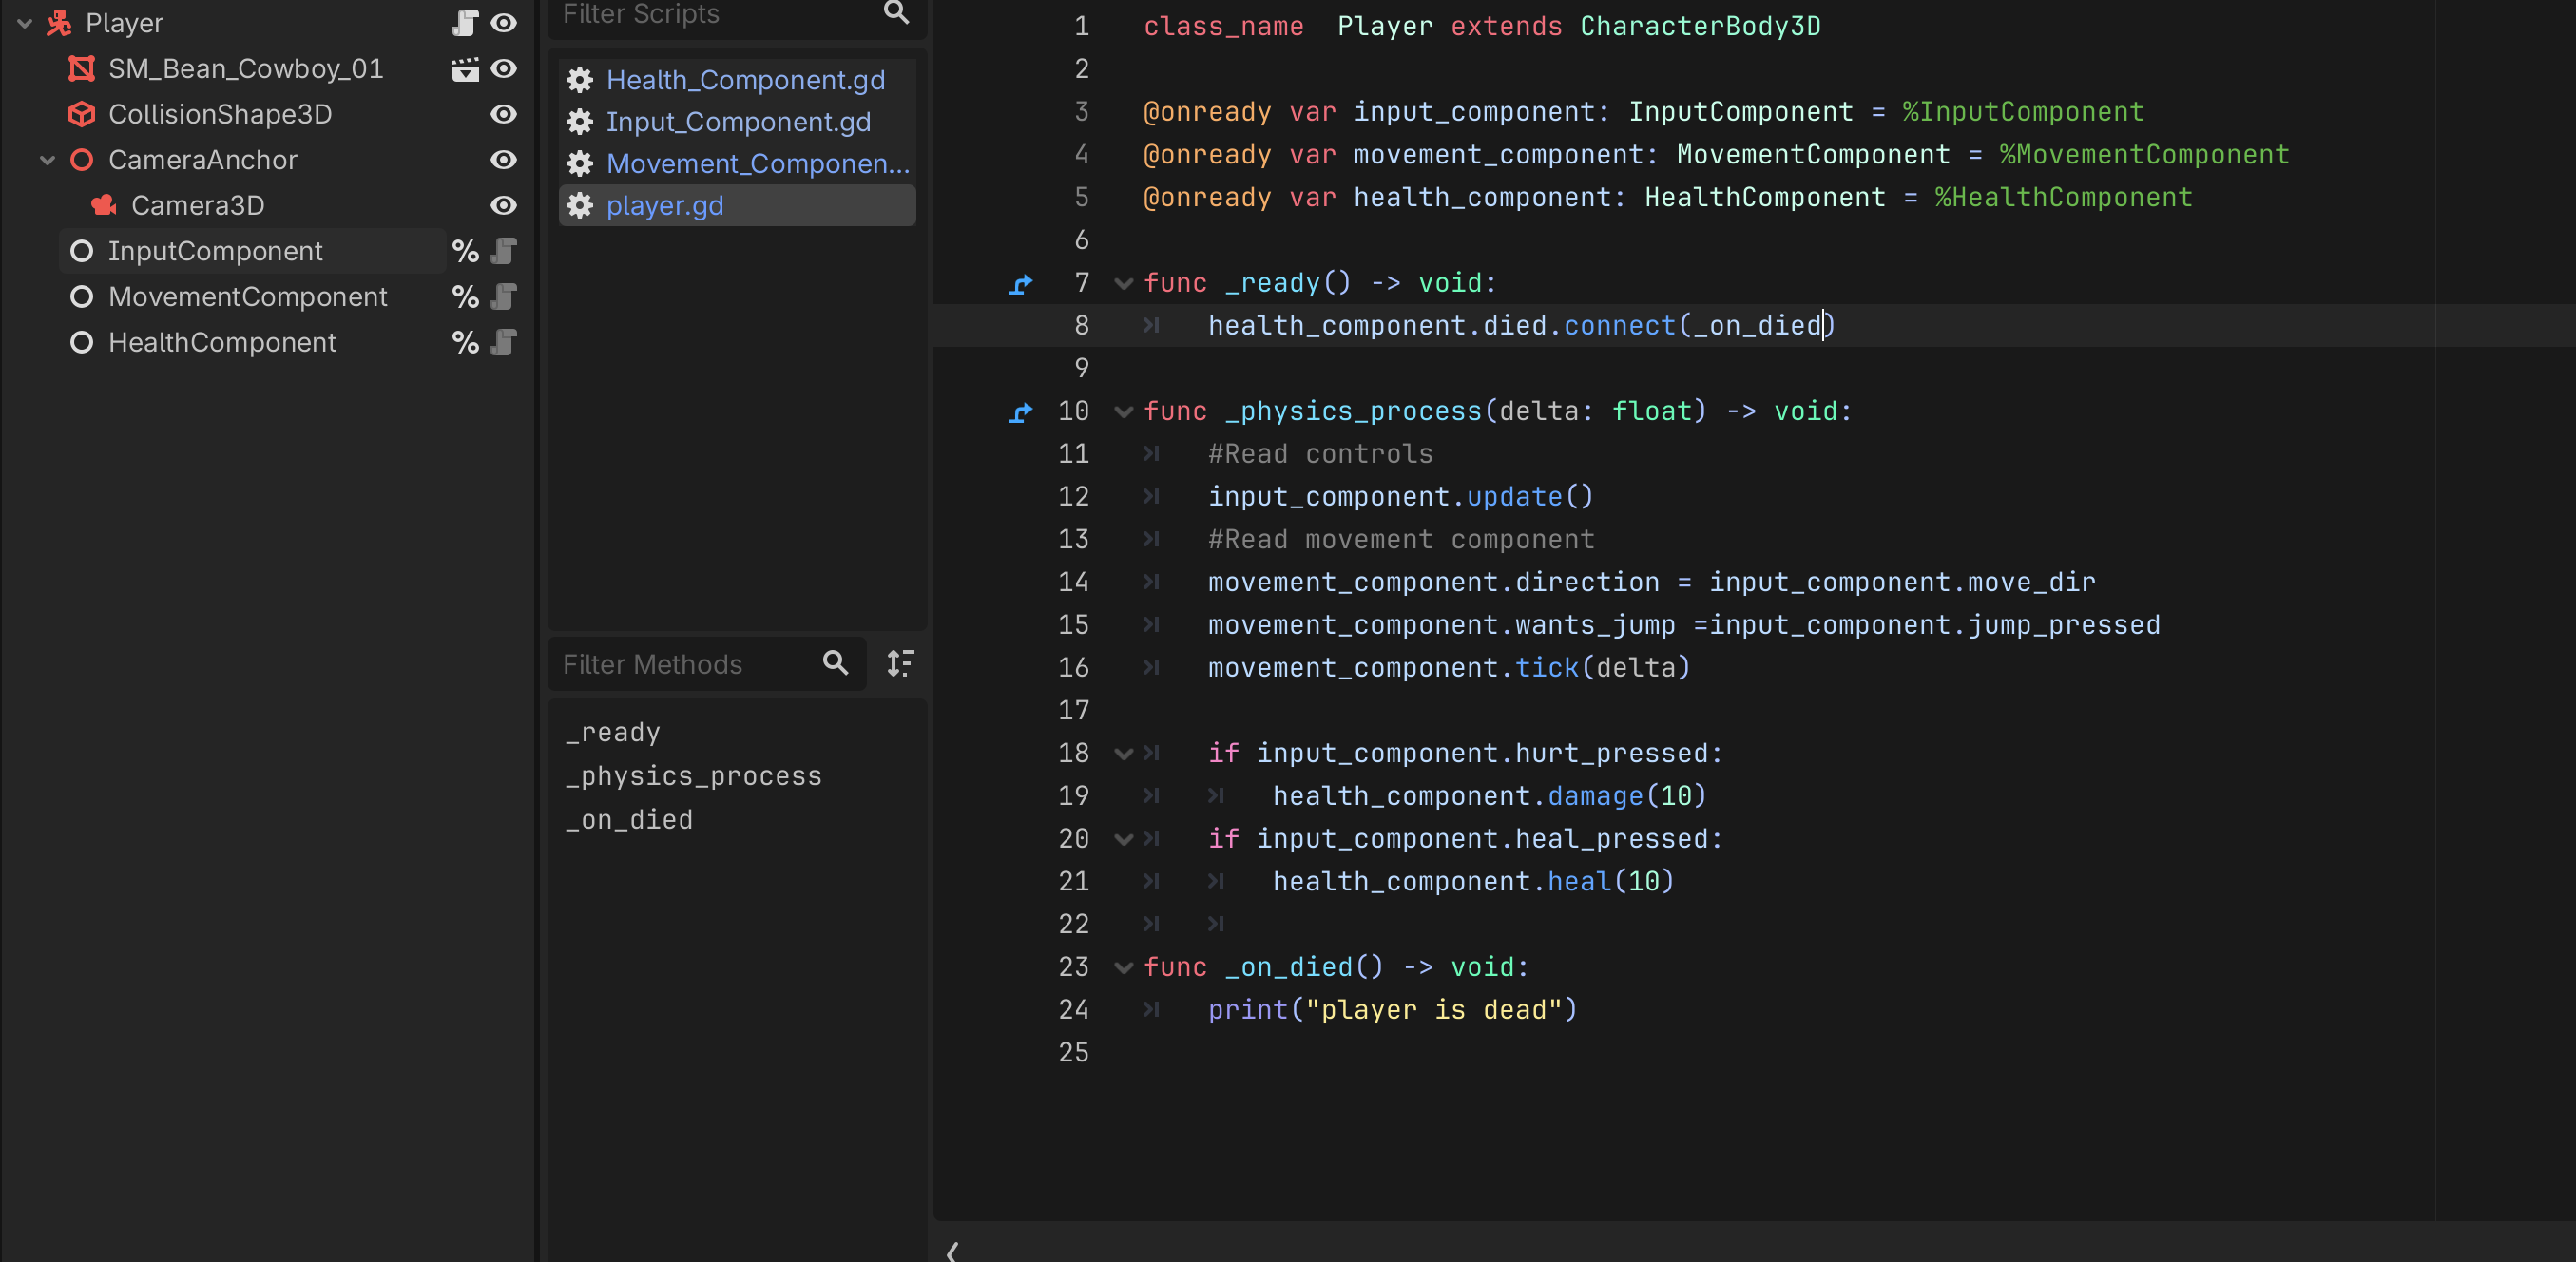Hide the CameraAnchor node
Image resolution: width=2576 pixels, height=1262 pixels.
coord(504,160)
